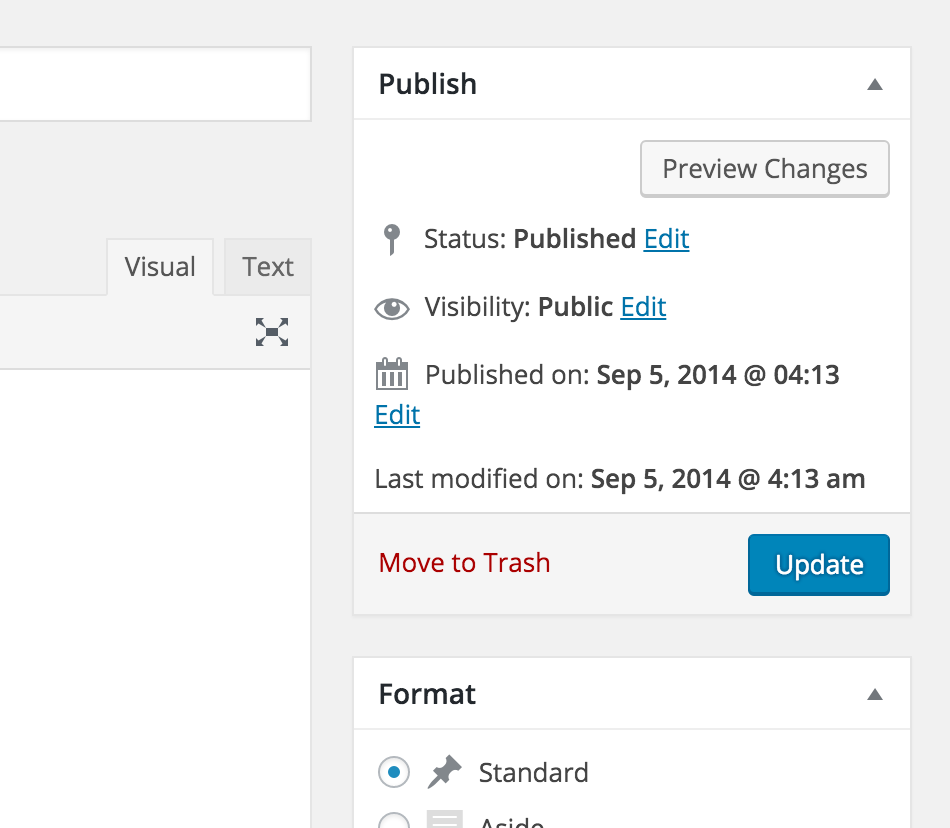This screenshot has height=828, width=950.
Task: Click the Standard format pushpin icon
Action: (x=444, y=772)
